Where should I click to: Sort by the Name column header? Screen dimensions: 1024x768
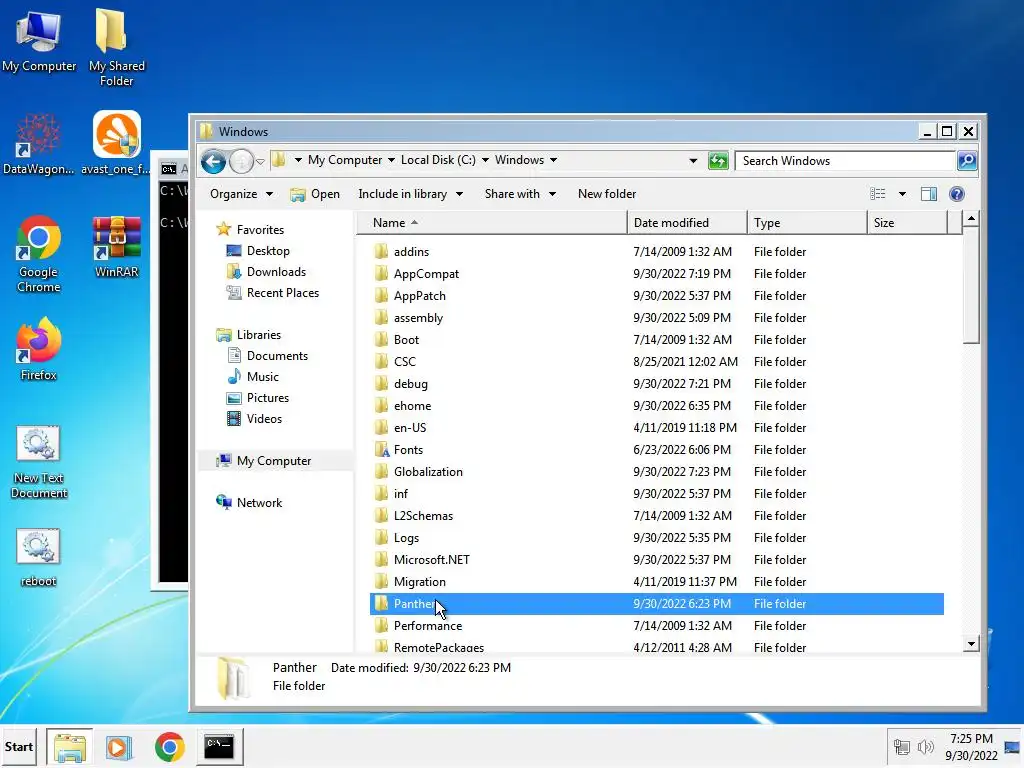[492, 223]
